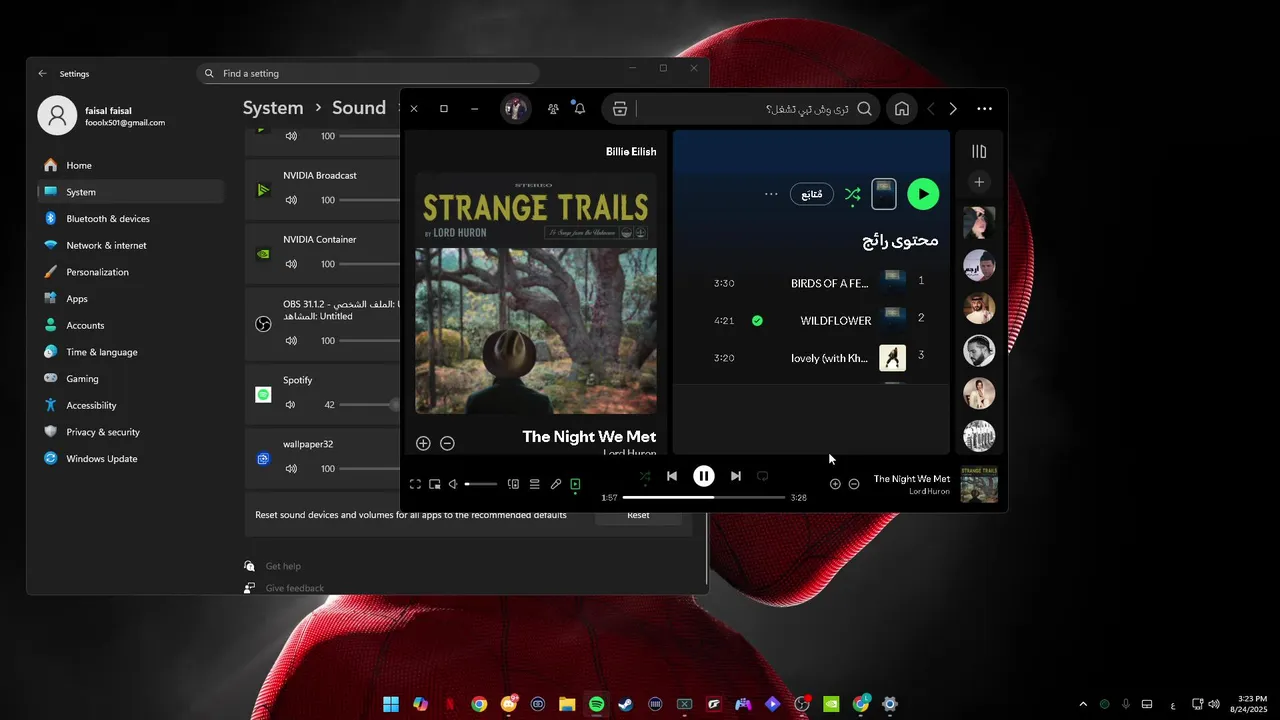Open Network & internet settings
Image resolution: width=1280 pixels, height=720 pixels.
pos(130,245)
